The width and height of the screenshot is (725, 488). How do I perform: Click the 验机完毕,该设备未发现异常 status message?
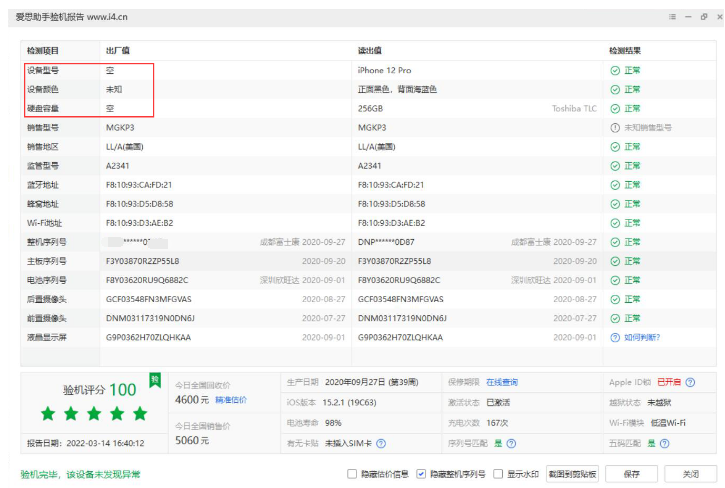[80, 474]
